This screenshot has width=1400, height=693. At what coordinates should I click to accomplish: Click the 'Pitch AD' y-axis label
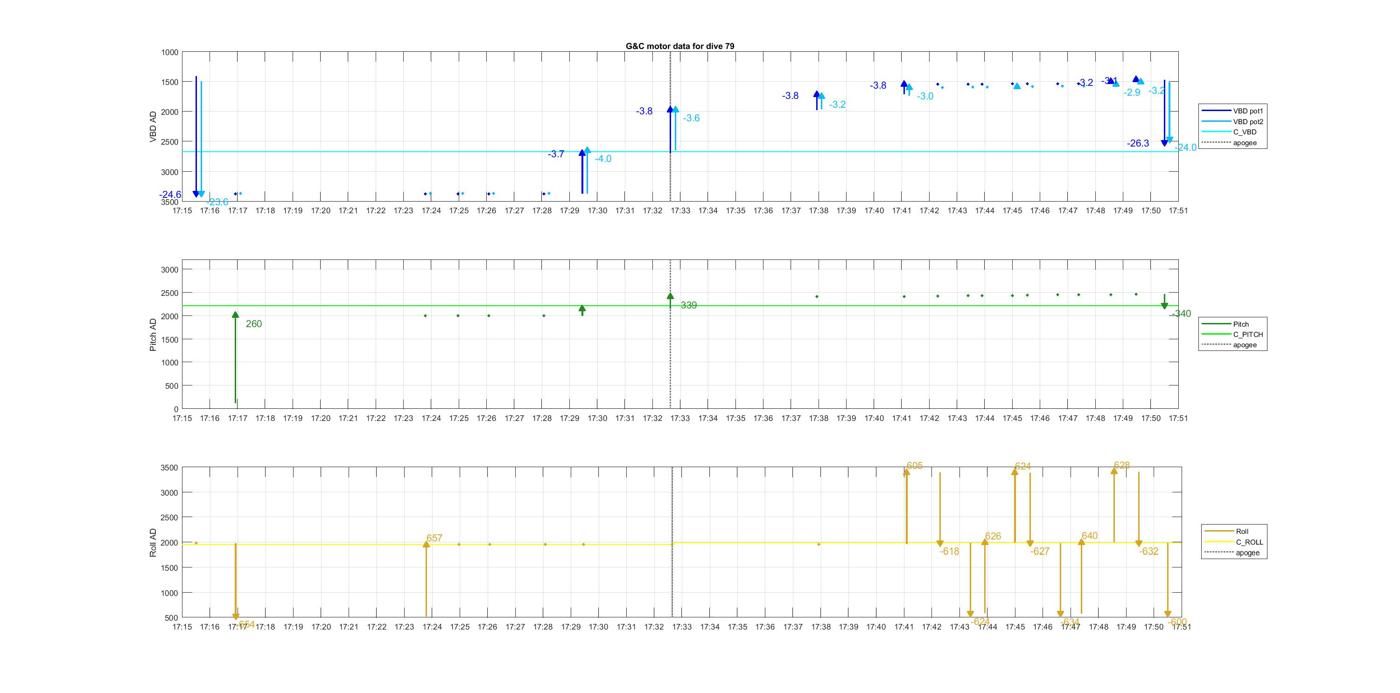153,335
